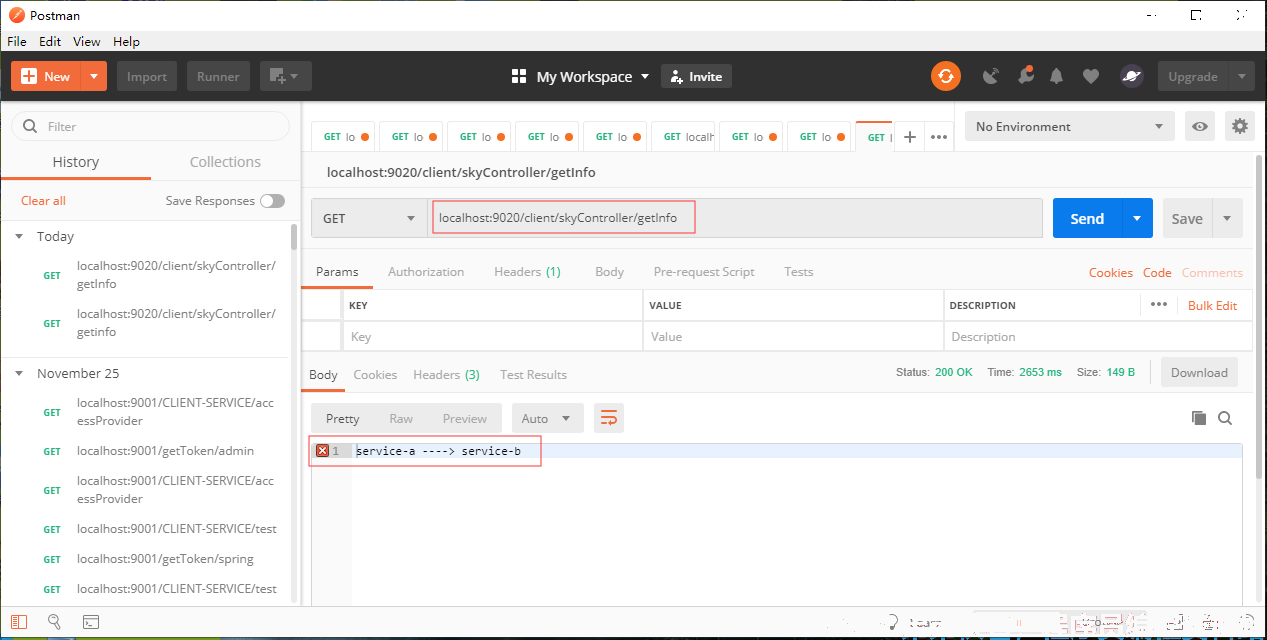
Task: Toggle the Save Responses switch
Action: point(272,201)
